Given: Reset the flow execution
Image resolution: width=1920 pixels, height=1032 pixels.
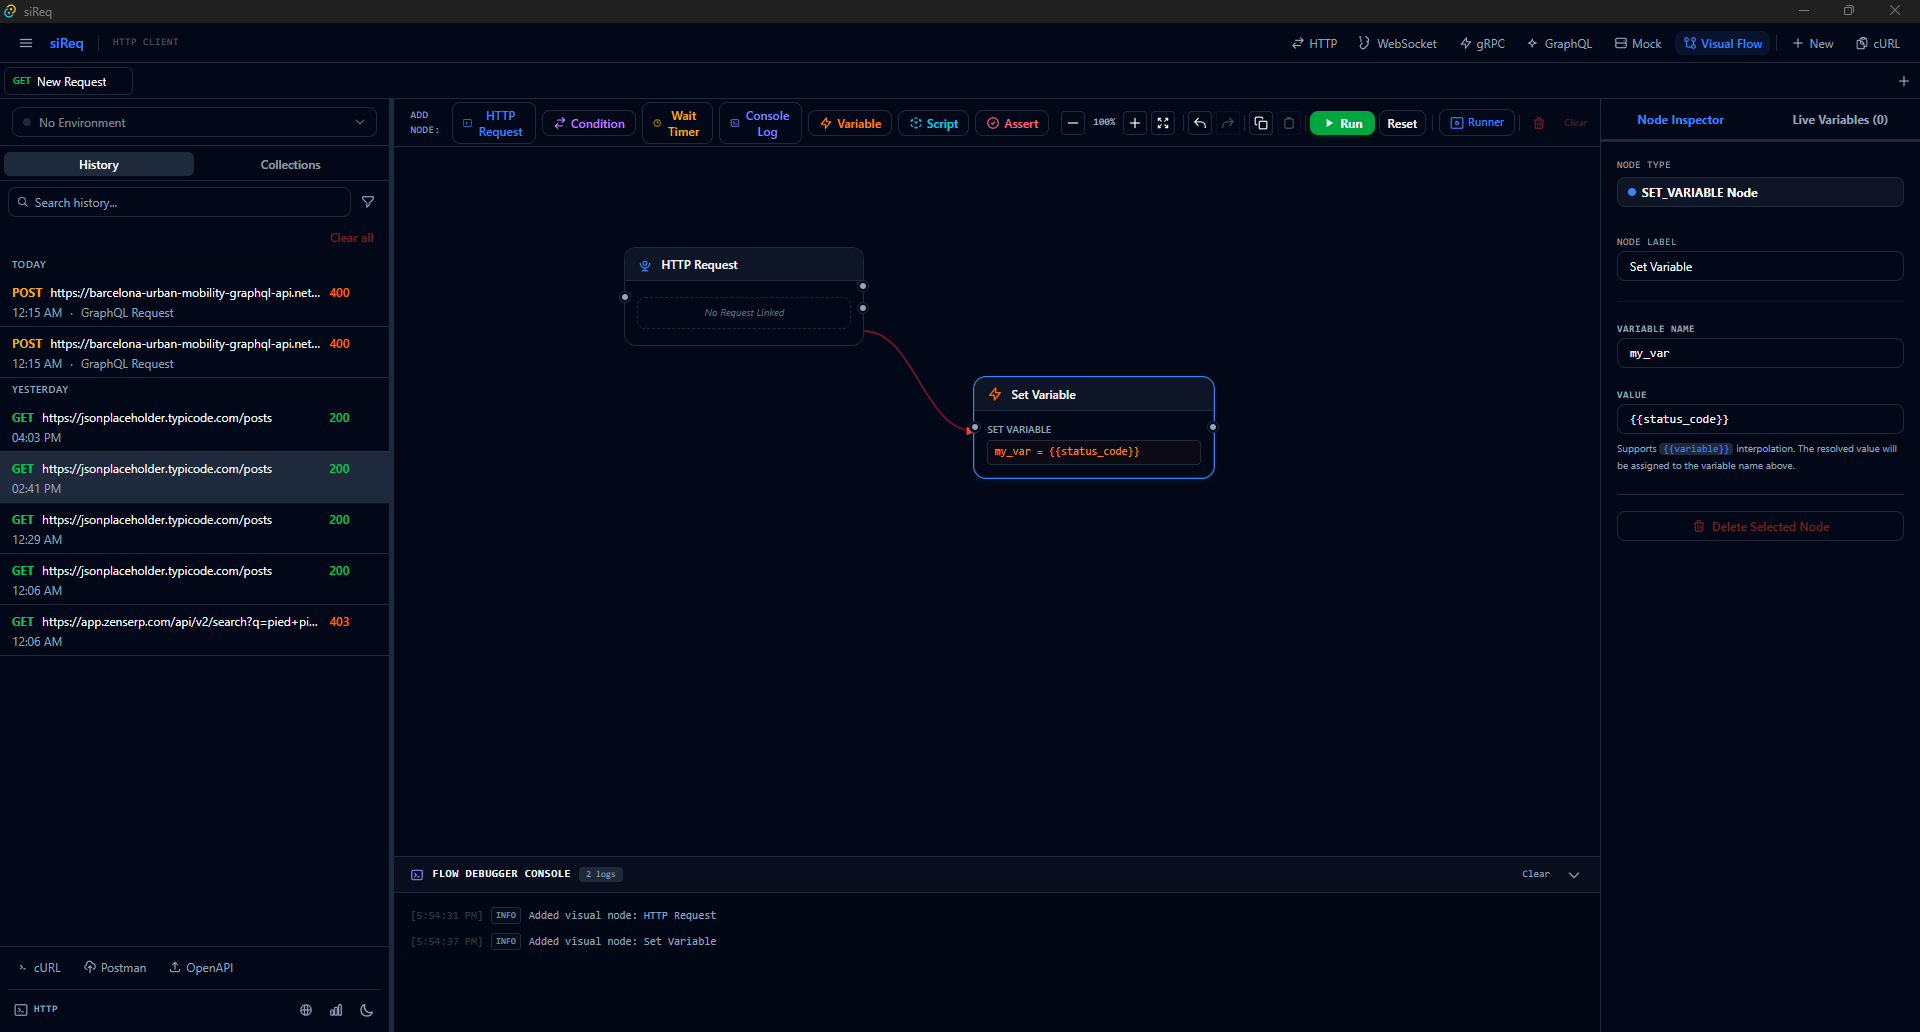Looking at the screenshot, I should click(1402, 123).
